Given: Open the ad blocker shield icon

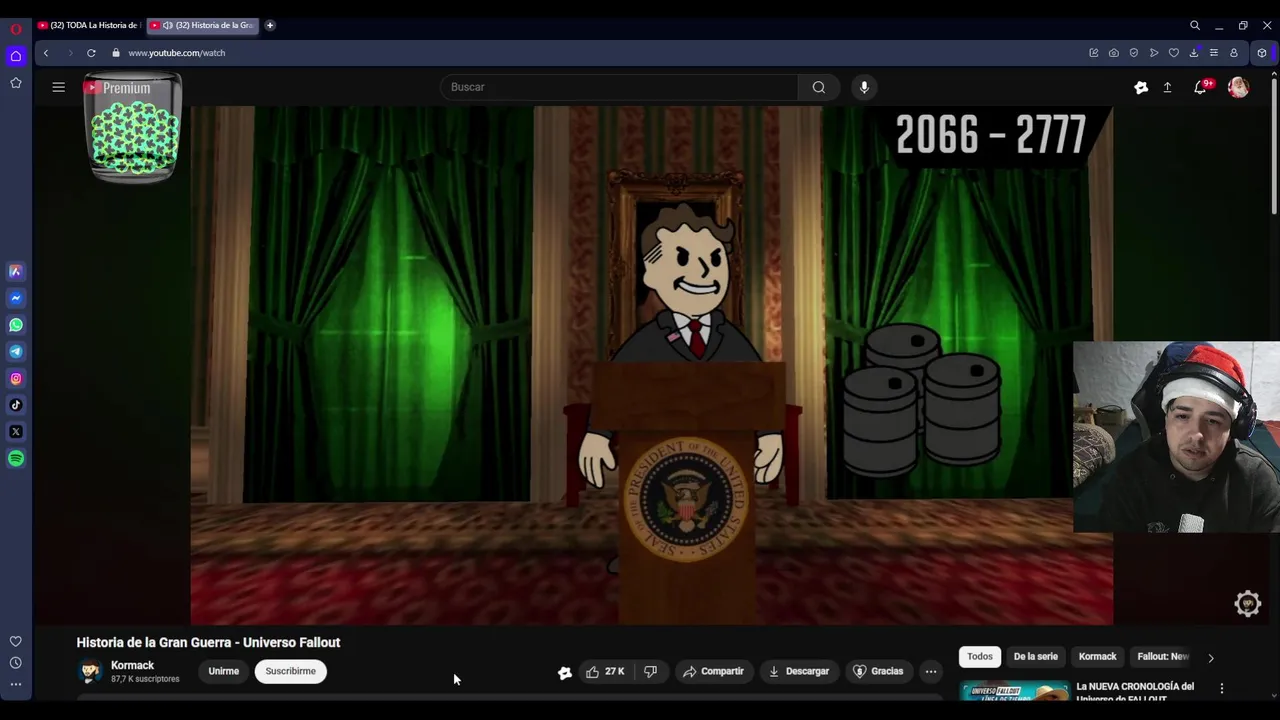Looking at the screenshot, I should (x=1134, y=53).
